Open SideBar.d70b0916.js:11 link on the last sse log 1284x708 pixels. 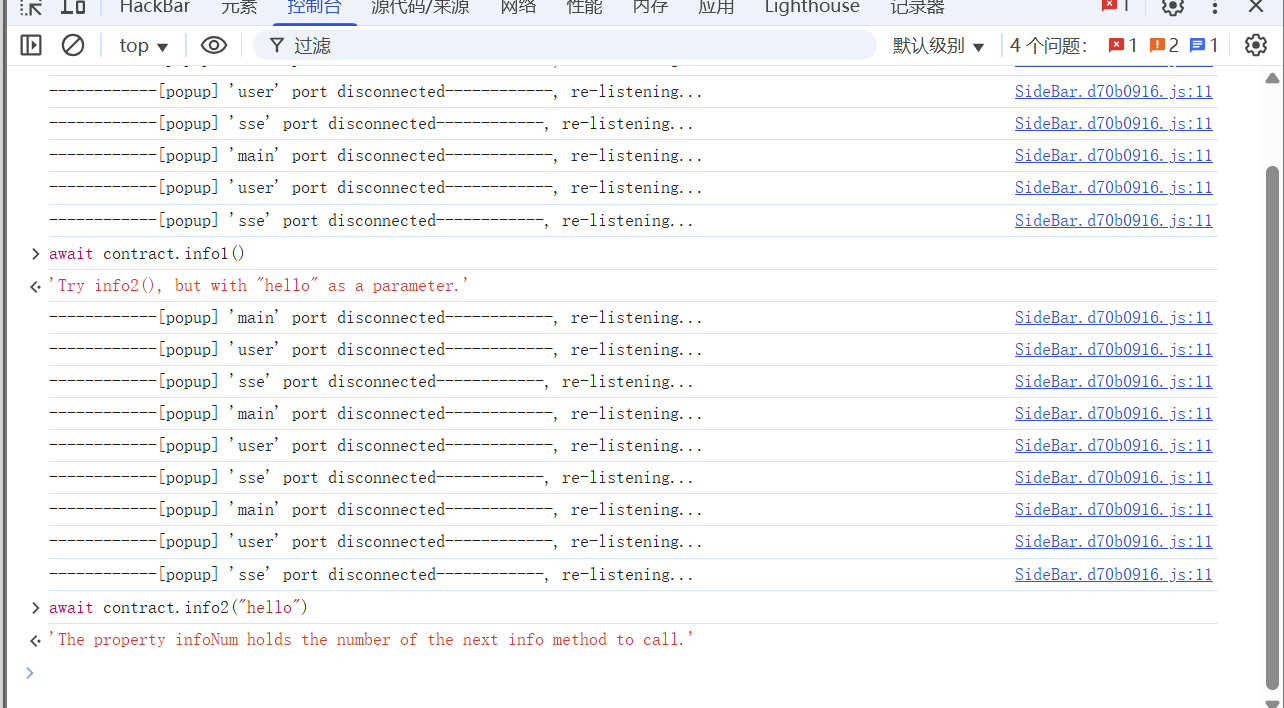[x=1113, y=575]
